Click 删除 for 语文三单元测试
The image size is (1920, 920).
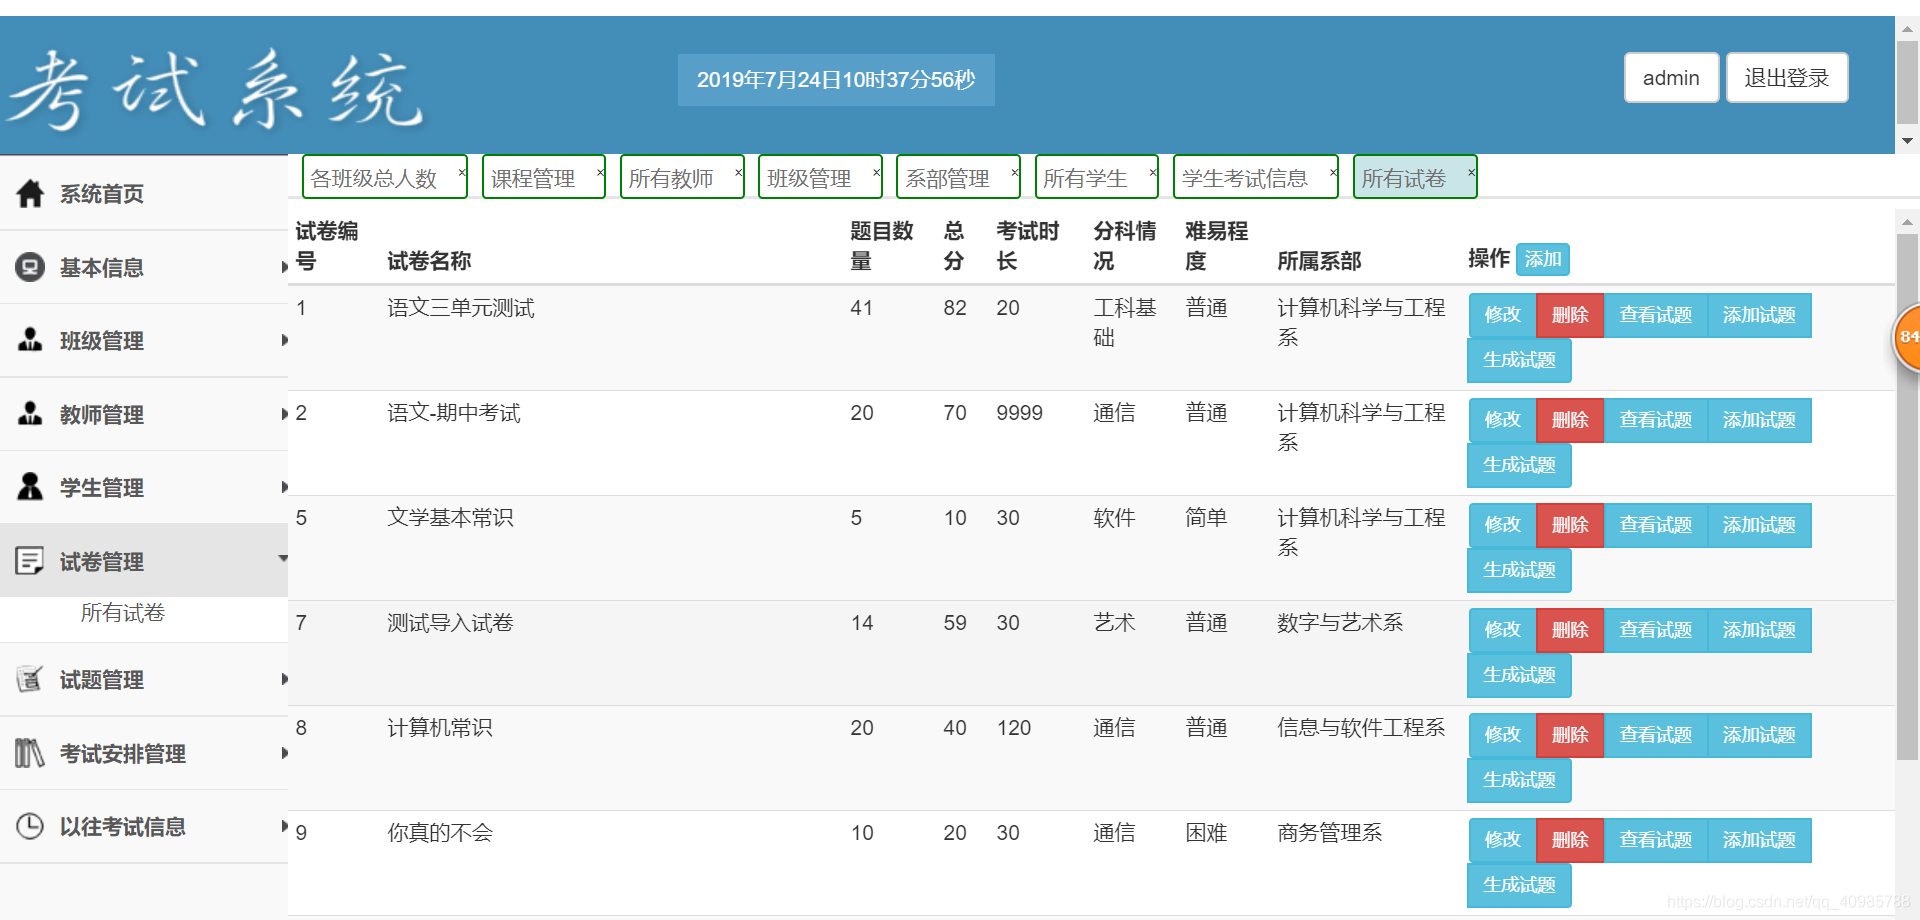click(1570, 315)
